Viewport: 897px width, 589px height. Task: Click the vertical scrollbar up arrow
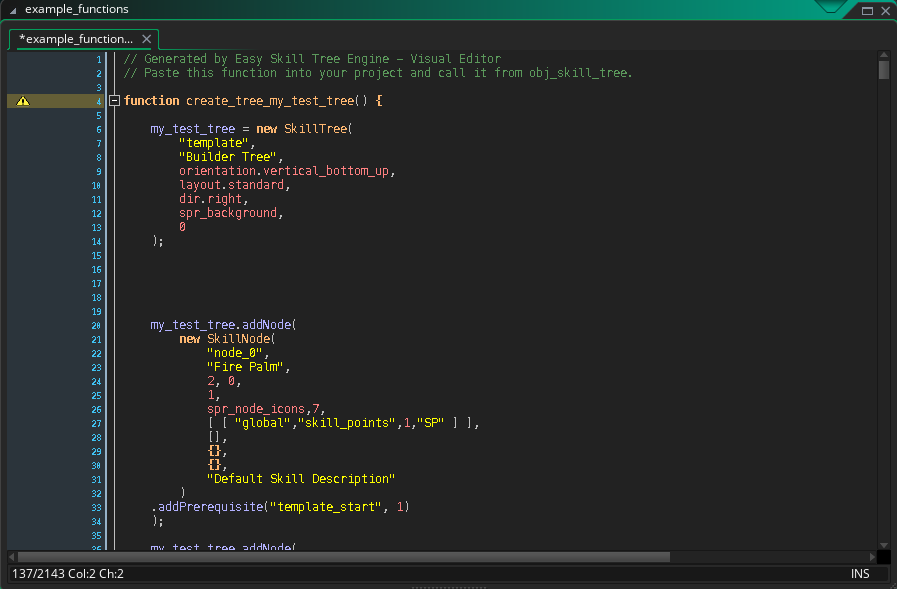(884, 55)
